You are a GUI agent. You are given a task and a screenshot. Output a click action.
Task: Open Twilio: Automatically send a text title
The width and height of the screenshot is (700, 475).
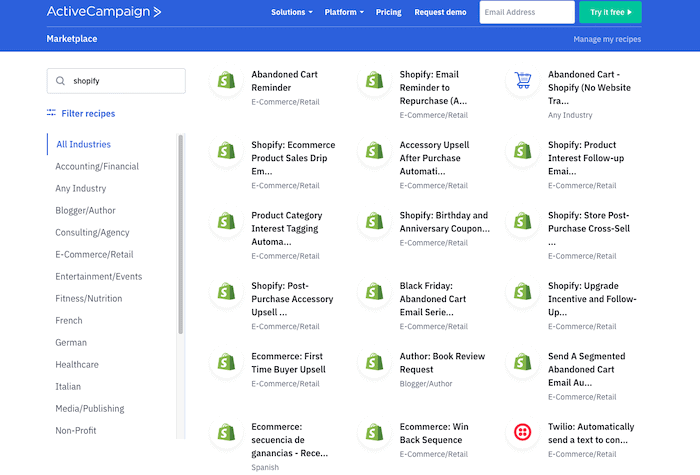pyautogui.click(x=591, y=433)
